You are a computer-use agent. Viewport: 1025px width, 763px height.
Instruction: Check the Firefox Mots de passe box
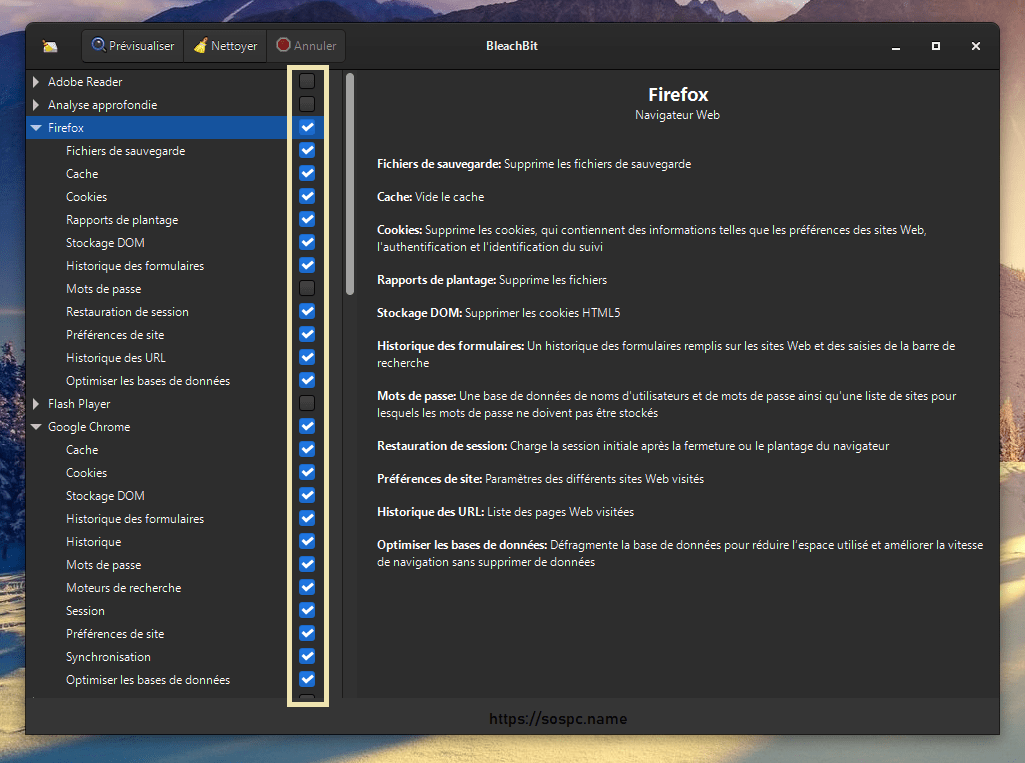(307, 289)
